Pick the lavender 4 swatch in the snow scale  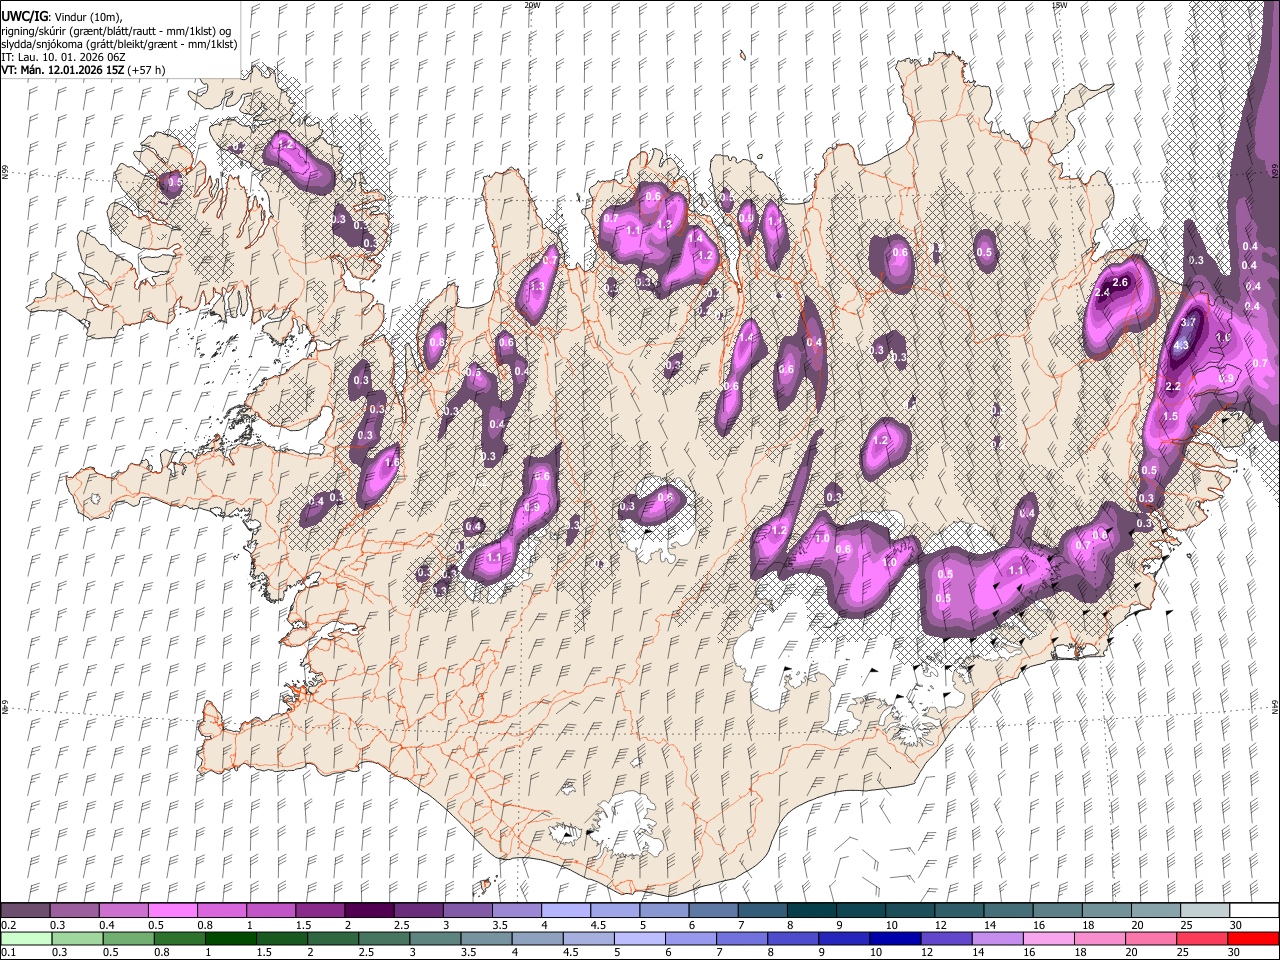(565, 911)
